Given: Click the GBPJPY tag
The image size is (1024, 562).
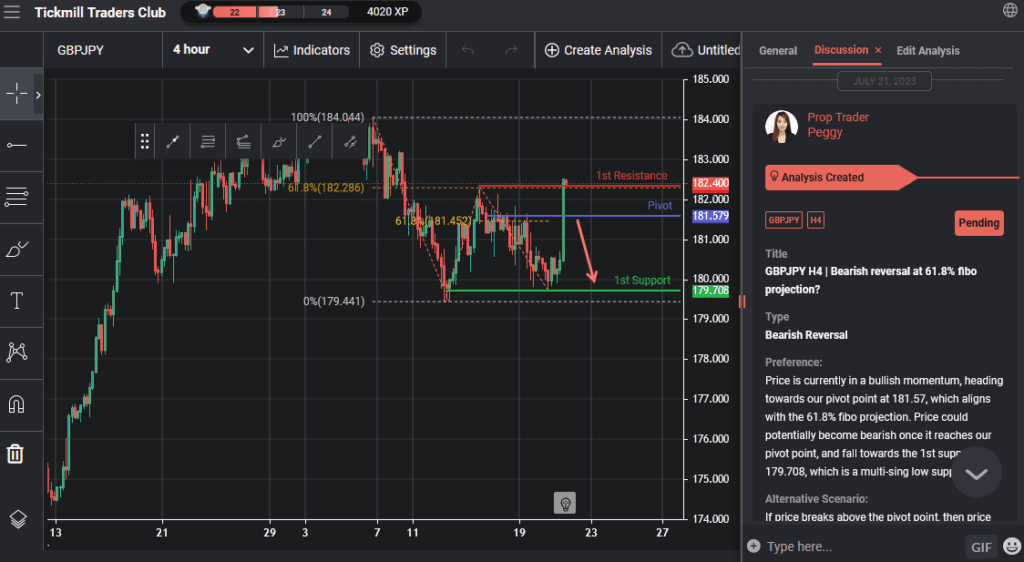Looking at the screenshot, I should tap(783, 220).
